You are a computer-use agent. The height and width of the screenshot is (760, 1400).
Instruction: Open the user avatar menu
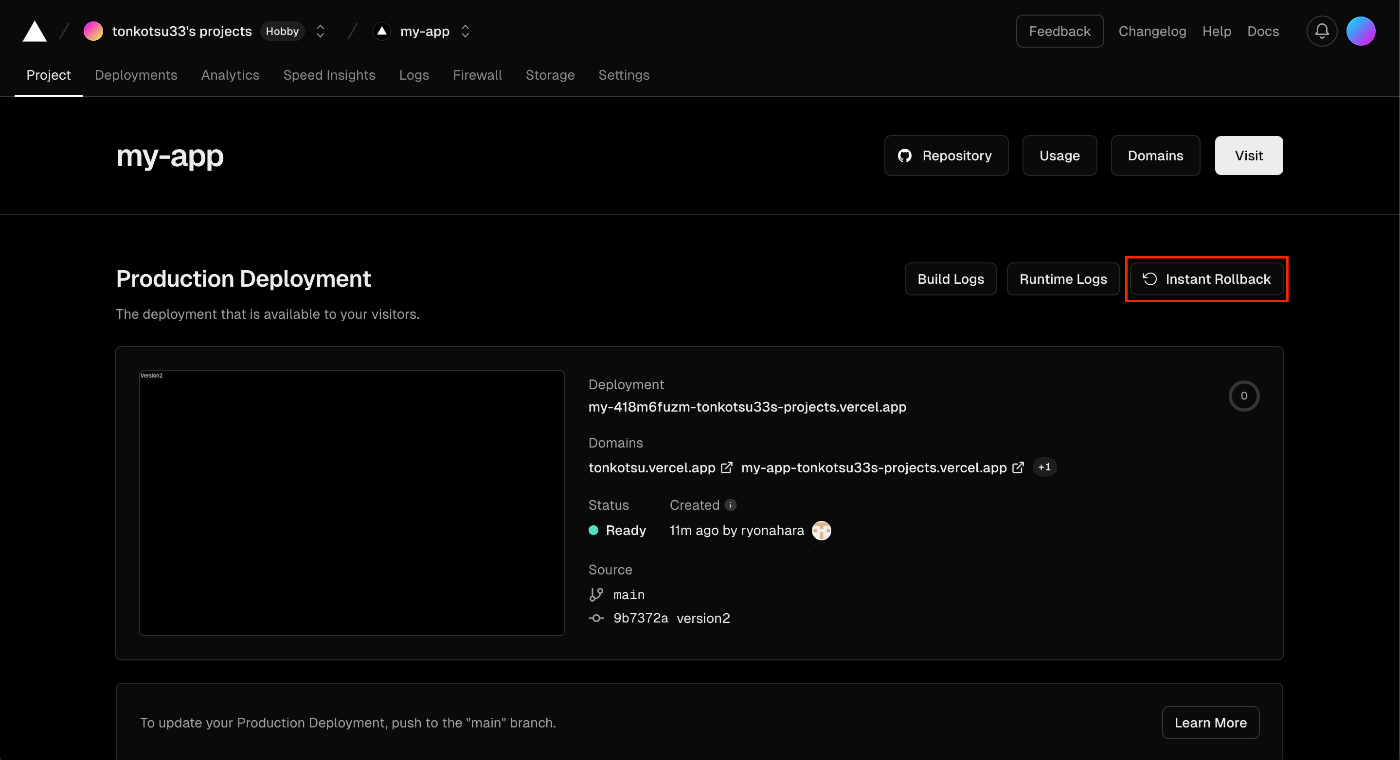click(1361, 31)
